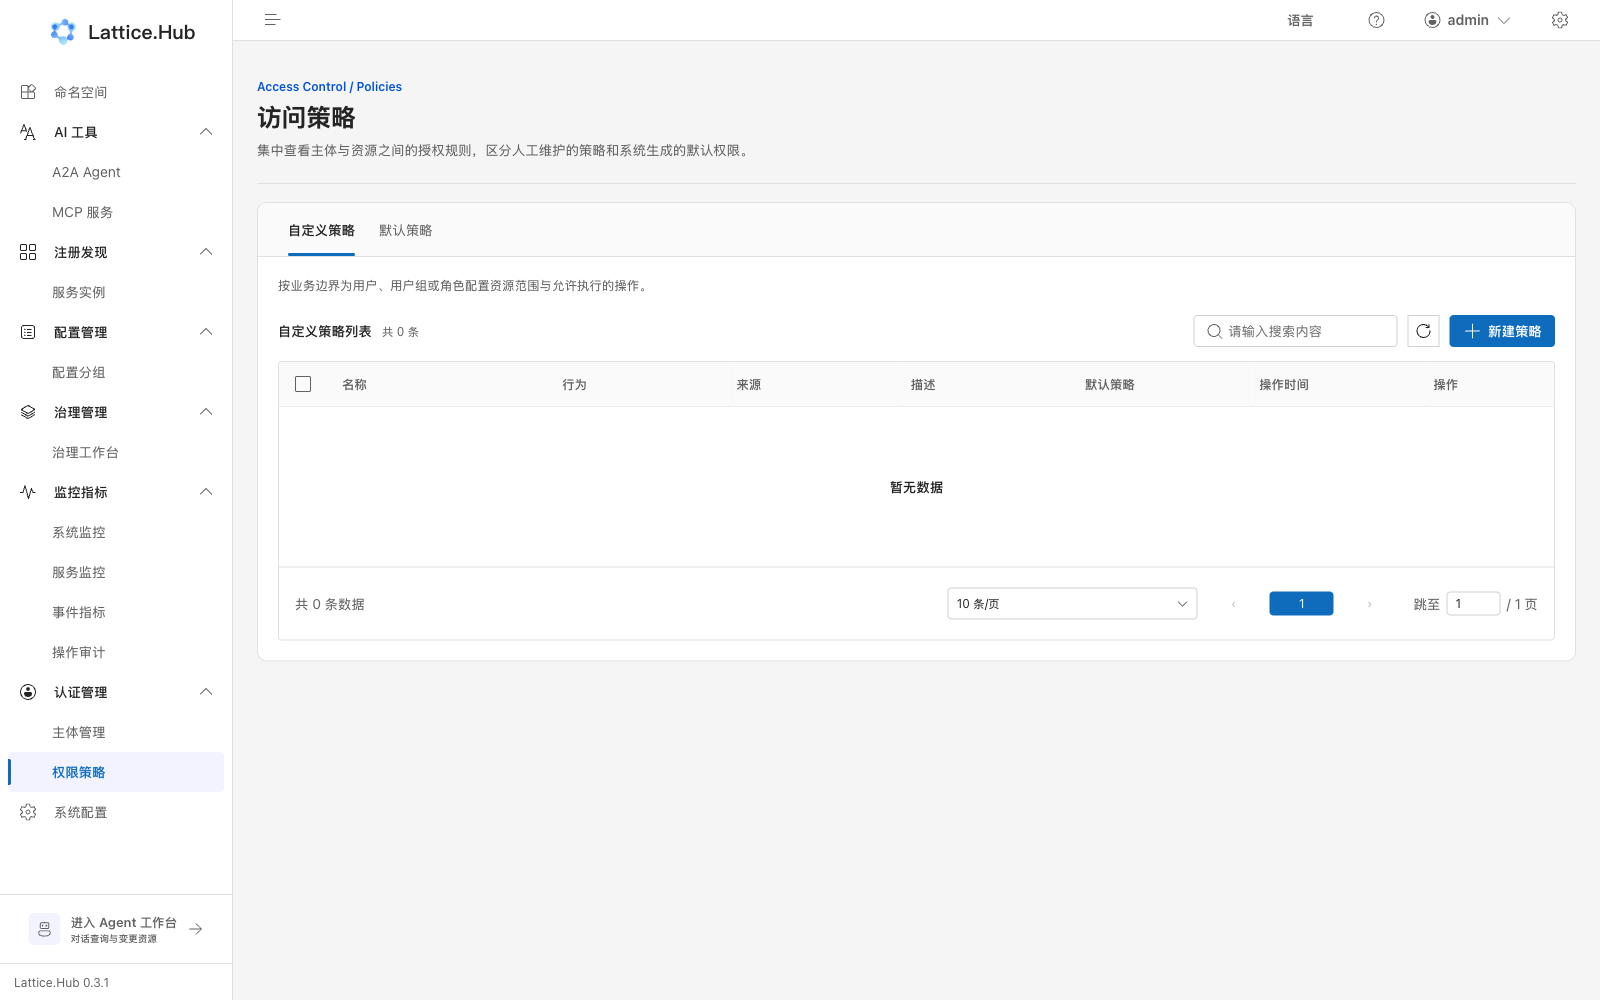The image size is (1600, 1000).
Task: Open 配置分组 in sidebar
Action: pyautogui.click(x=78, y=372)
